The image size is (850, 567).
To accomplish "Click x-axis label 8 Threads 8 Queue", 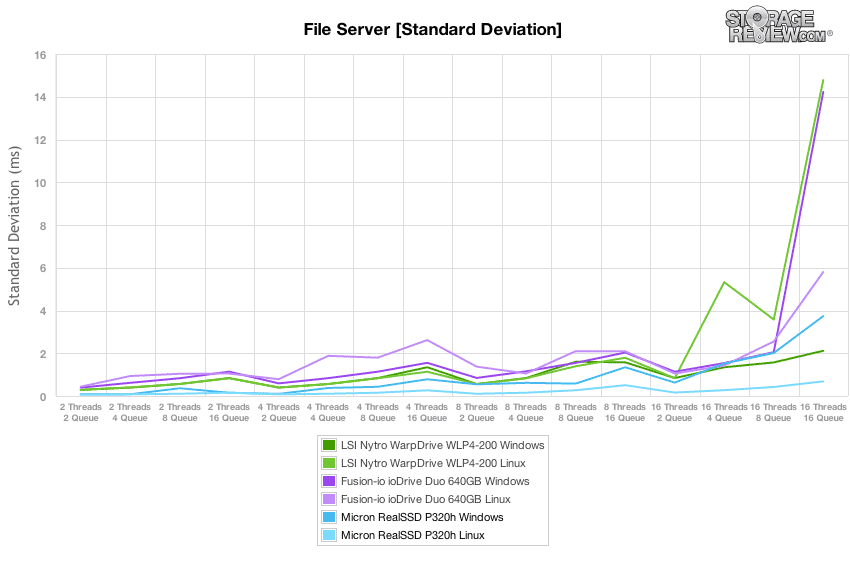I will (576, 413).
